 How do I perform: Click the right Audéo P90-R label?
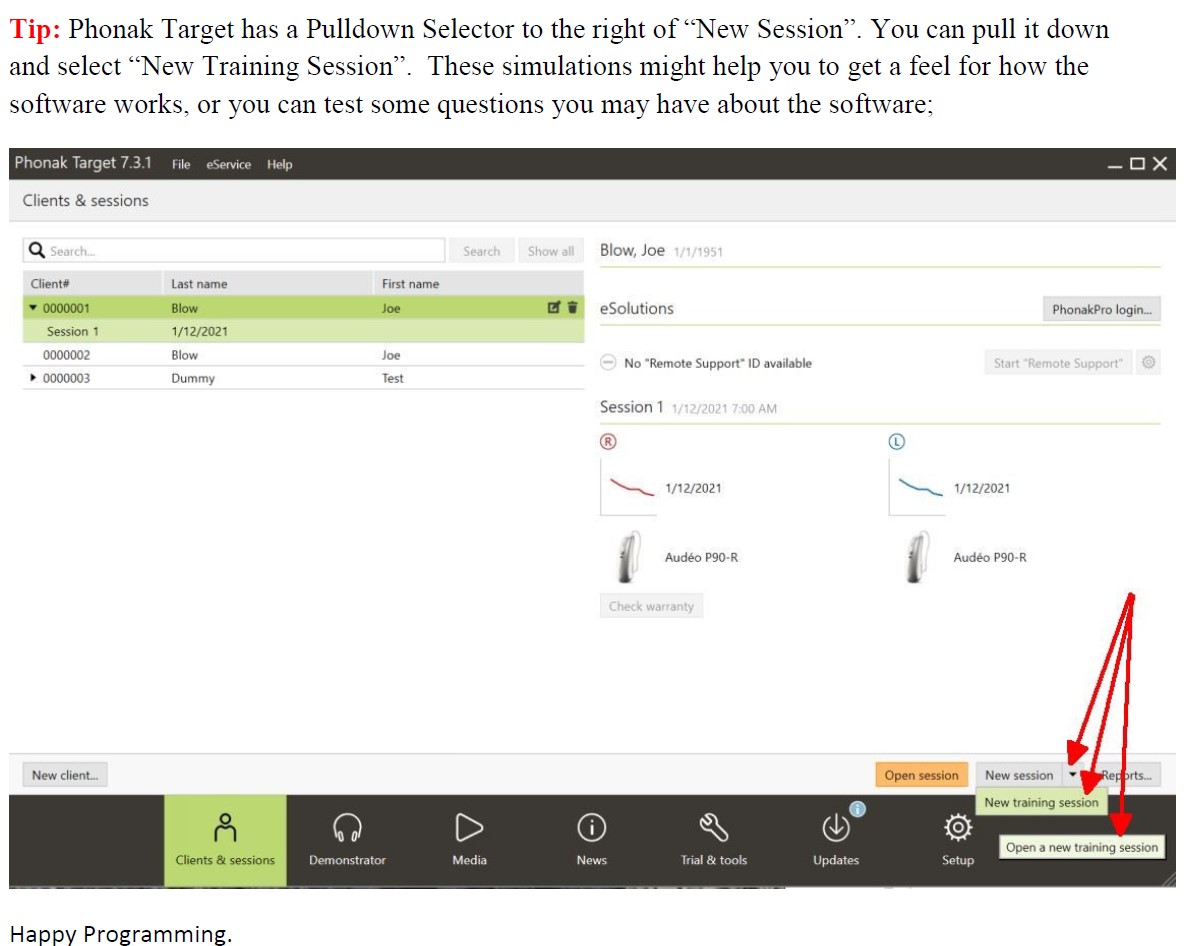click(701, 557)
